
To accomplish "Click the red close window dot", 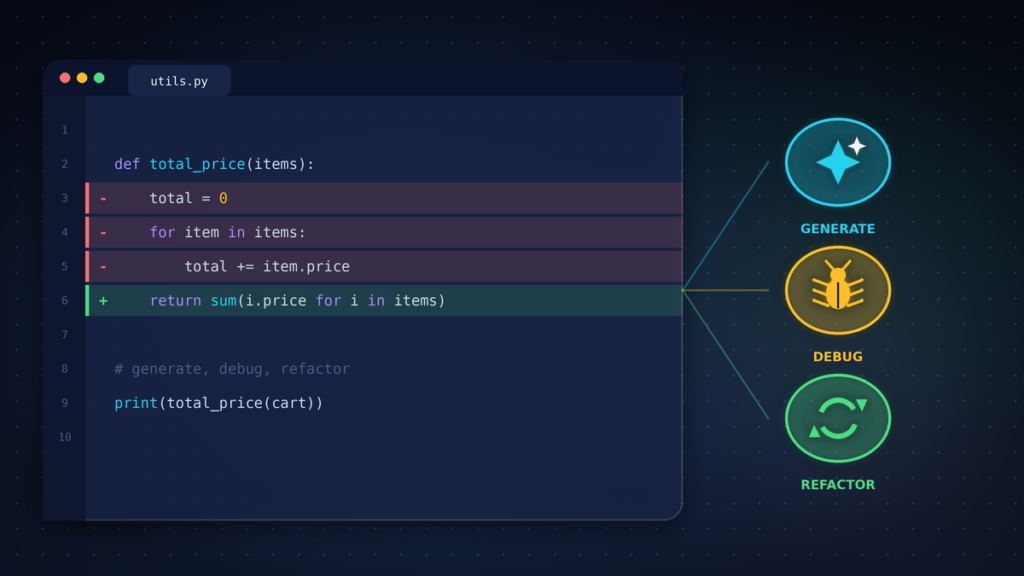I will pos(65,78).
